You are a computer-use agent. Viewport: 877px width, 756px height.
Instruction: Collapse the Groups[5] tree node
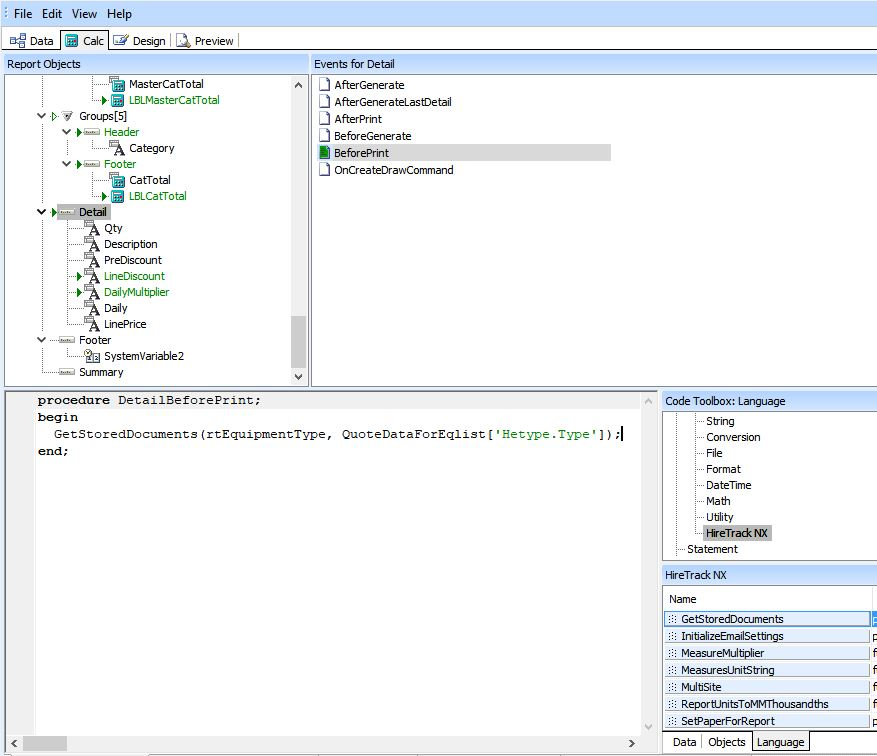pos(42,115)
